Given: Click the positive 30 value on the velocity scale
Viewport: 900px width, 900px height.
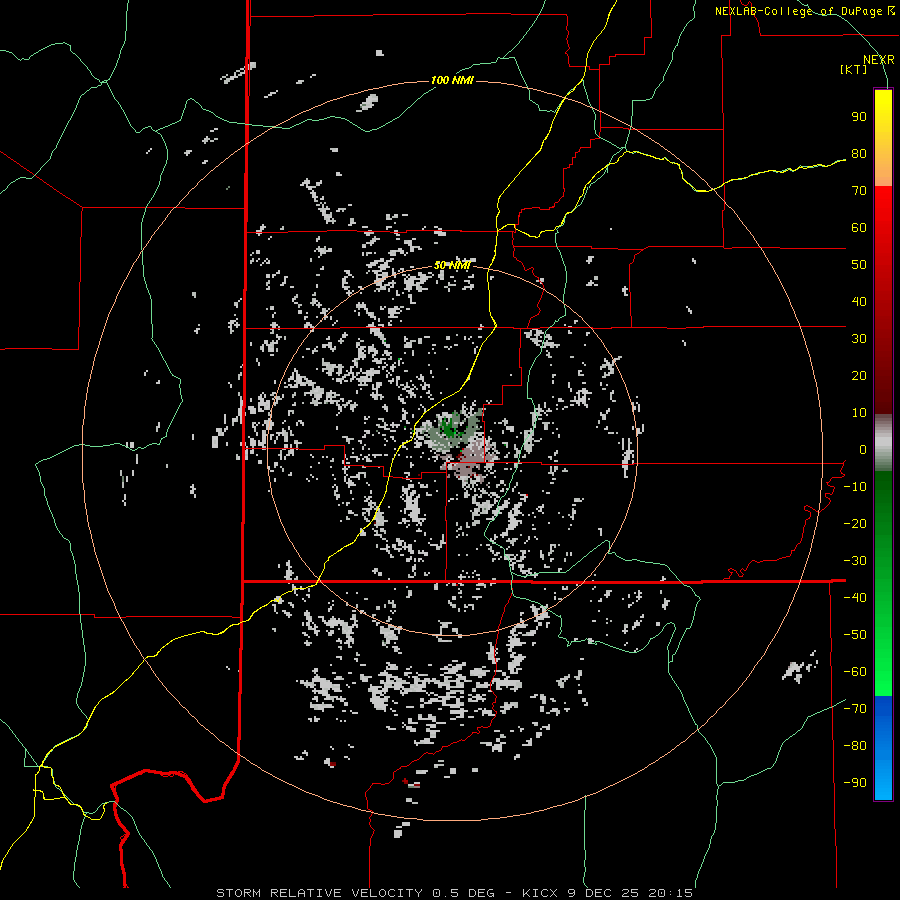Looking at the screenshot, I should [x=859, y=339].
